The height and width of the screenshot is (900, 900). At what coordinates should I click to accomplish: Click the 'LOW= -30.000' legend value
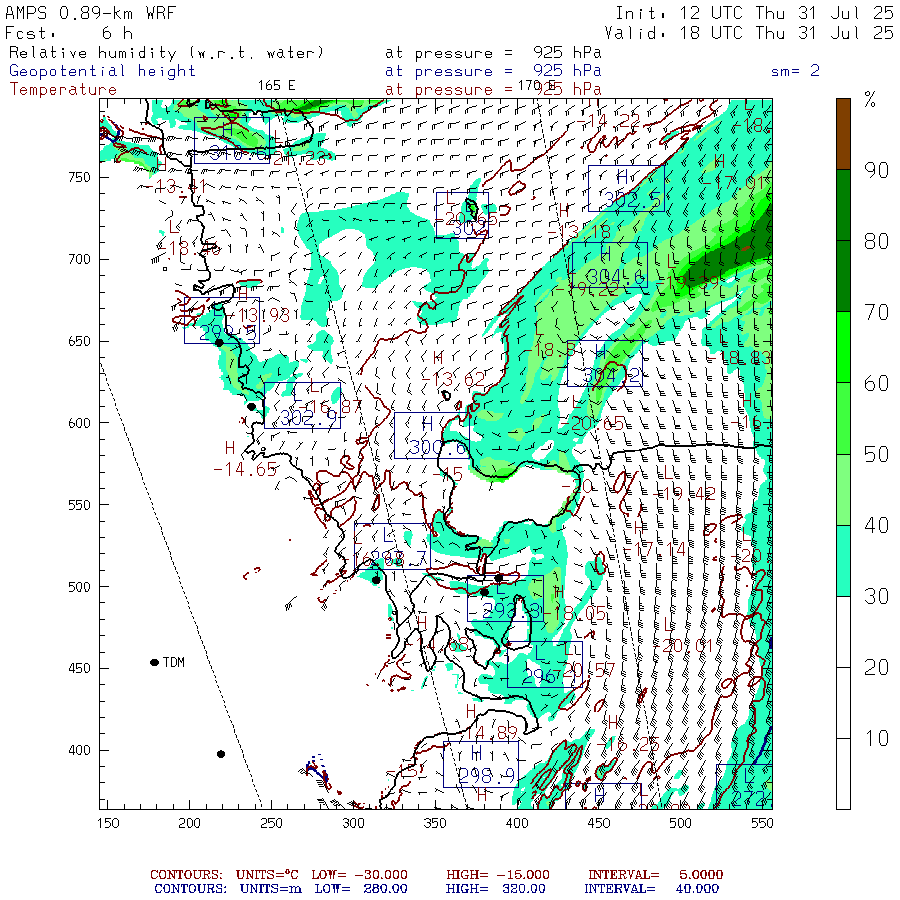coord(359,875)
